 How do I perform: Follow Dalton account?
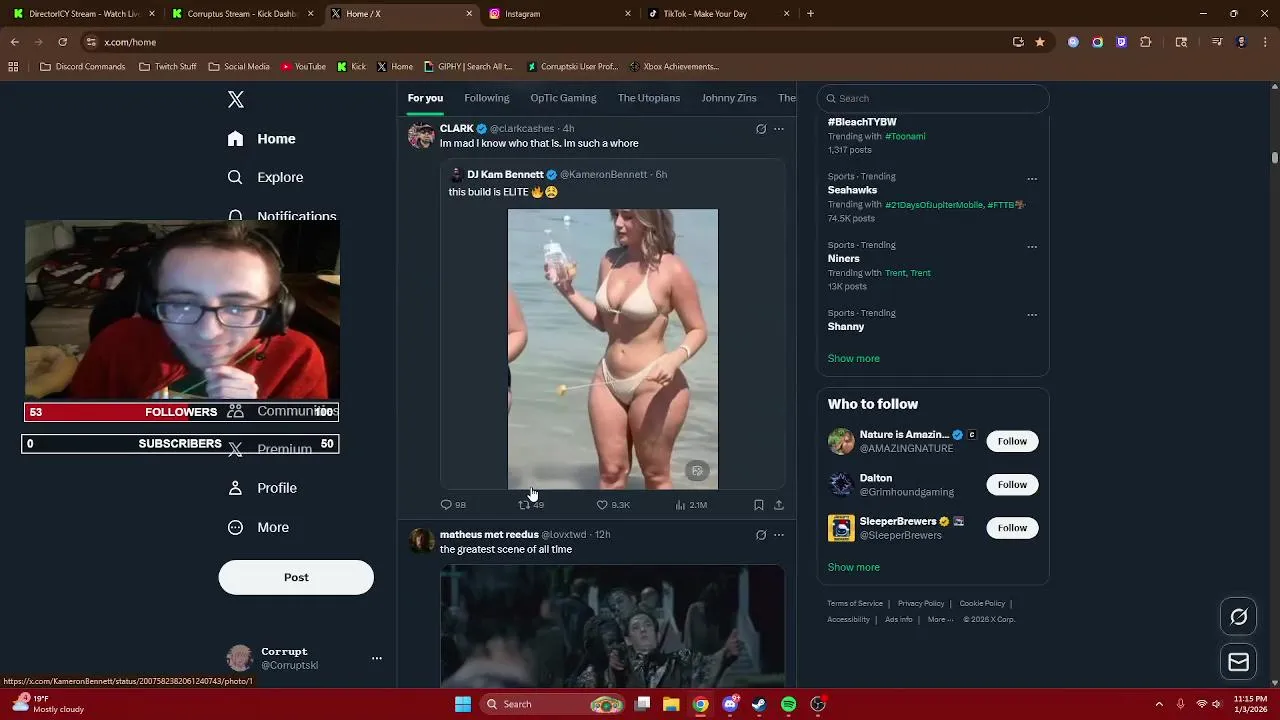[x=1012, y=485]
